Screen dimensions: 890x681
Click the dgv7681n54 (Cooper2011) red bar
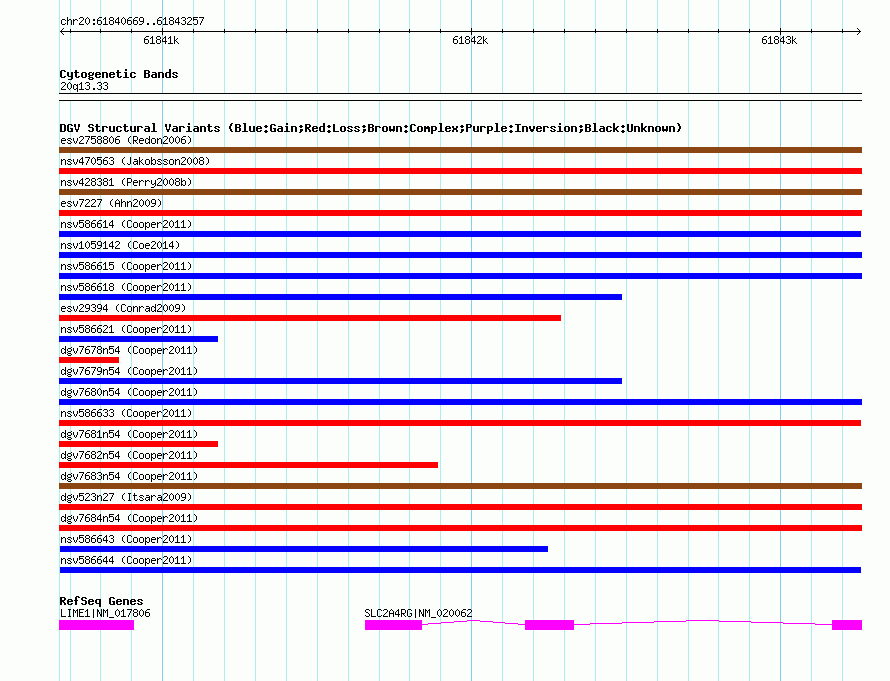point(138,444)
